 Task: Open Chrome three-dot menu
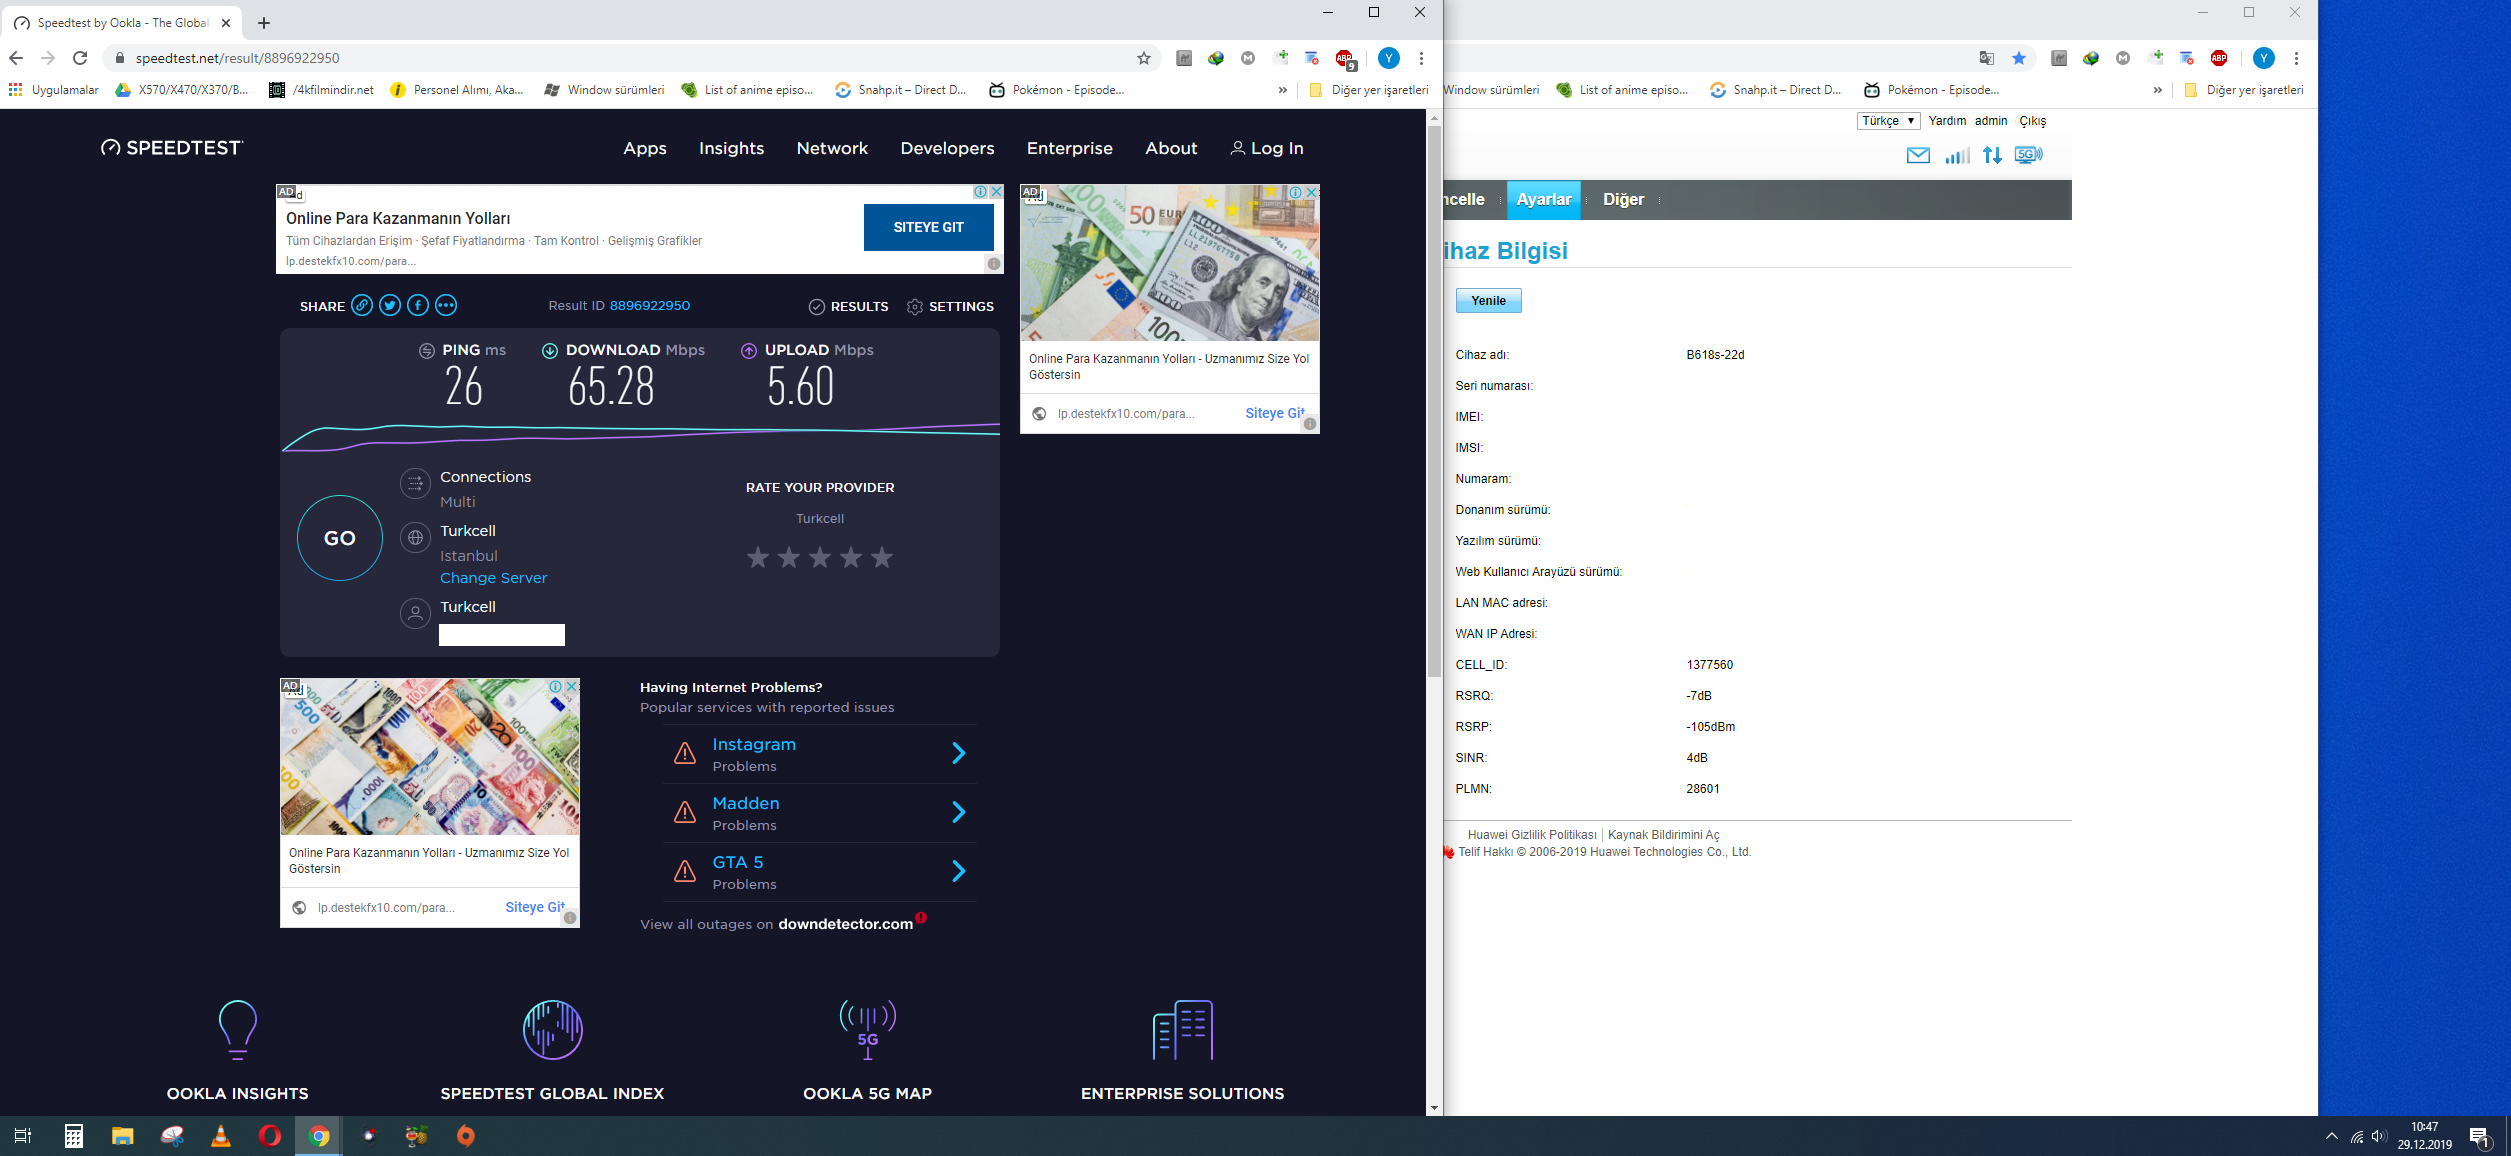(x=1421, y=58)
